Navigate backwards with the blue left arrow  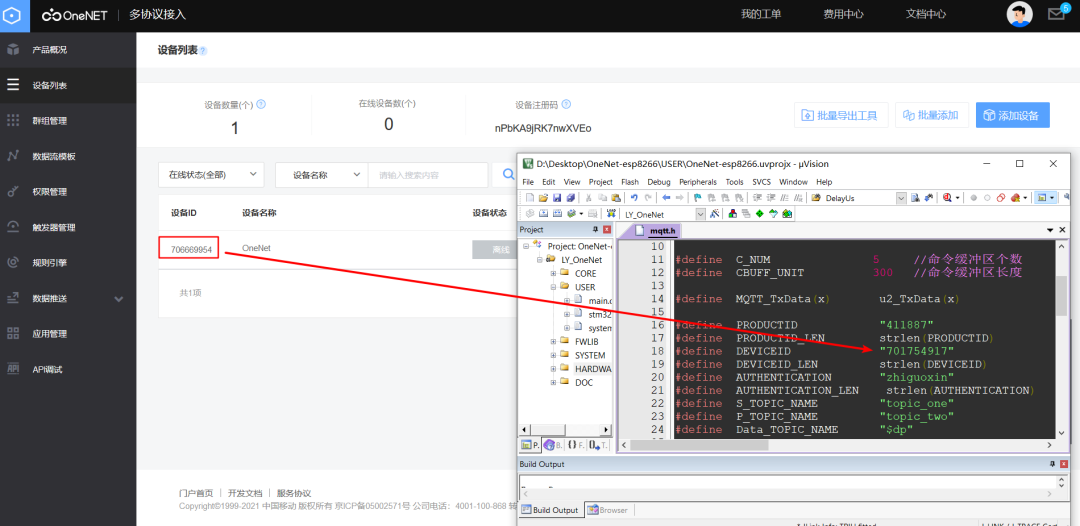(666, 198)
